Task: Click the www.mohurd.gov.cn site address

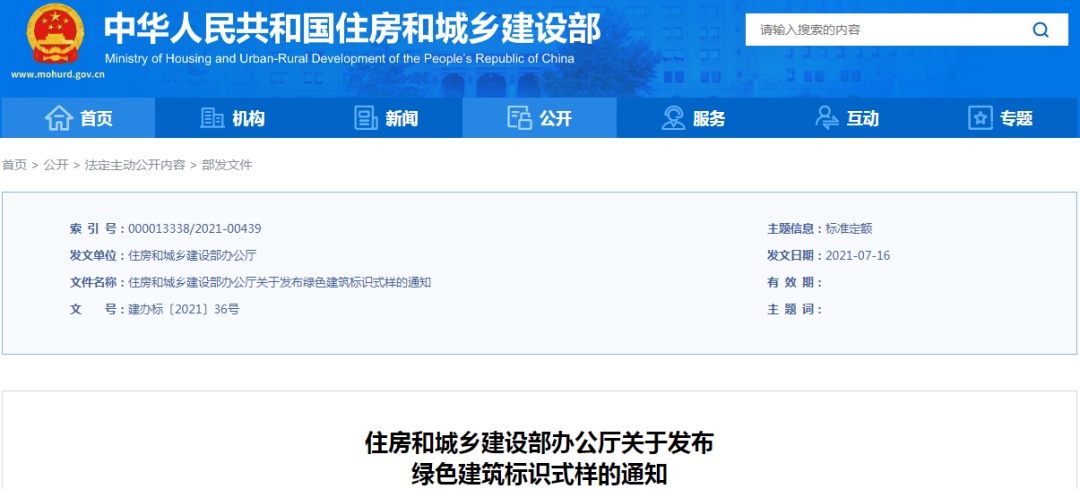Action: click(58, 74)
